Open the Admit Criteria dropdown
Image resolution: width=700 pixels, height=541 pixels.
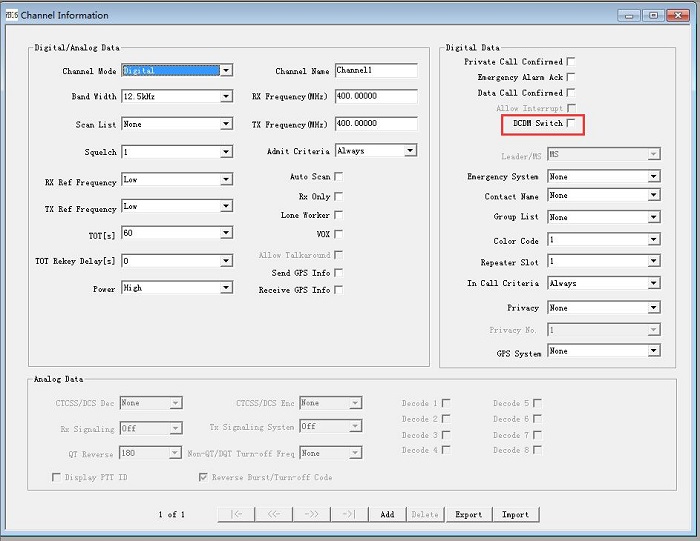pos(410,151)
